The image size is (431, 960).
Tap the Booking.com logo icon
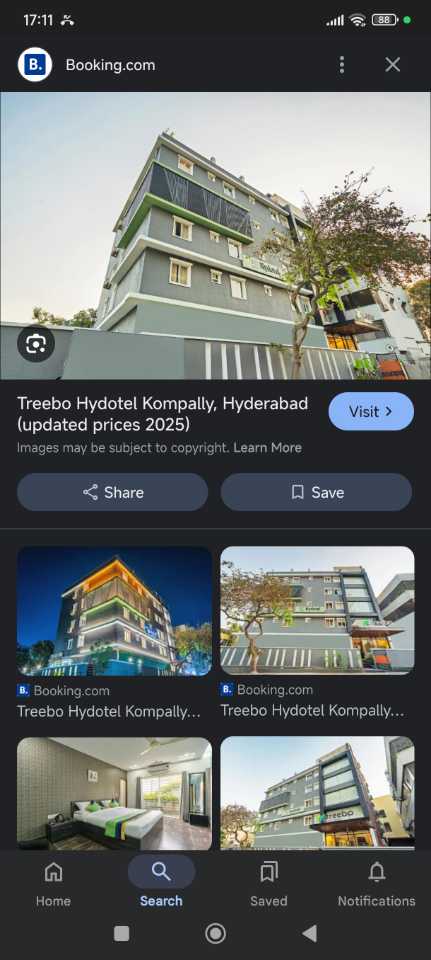[35, 65]
